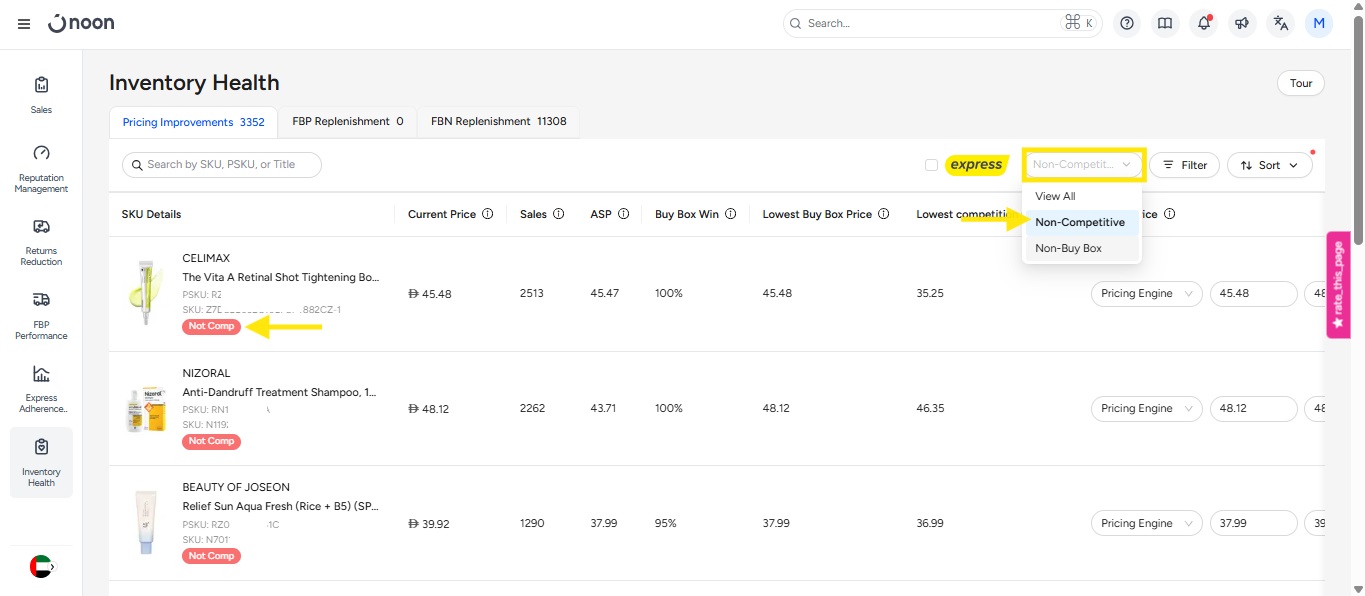Open the language translation icon
1365x596 pixels.
coord(1280,23)
